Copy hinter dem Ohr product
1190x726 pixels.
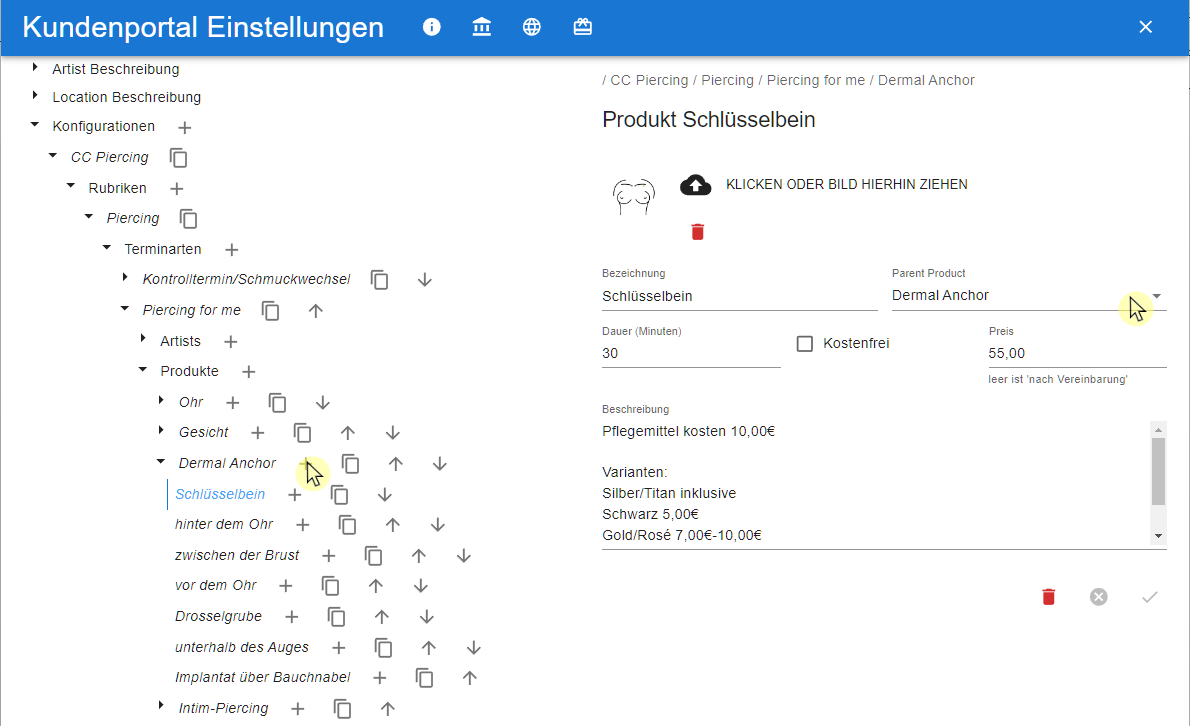[x=347, y=525]
